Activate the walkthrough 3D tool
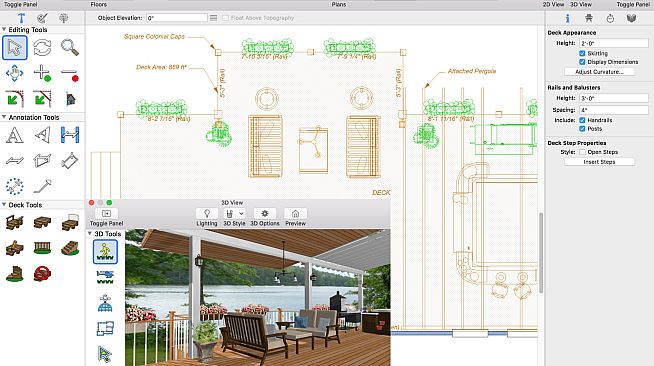Image resolution: width=654 pixels, height=366 pixels. pos(105,252)
